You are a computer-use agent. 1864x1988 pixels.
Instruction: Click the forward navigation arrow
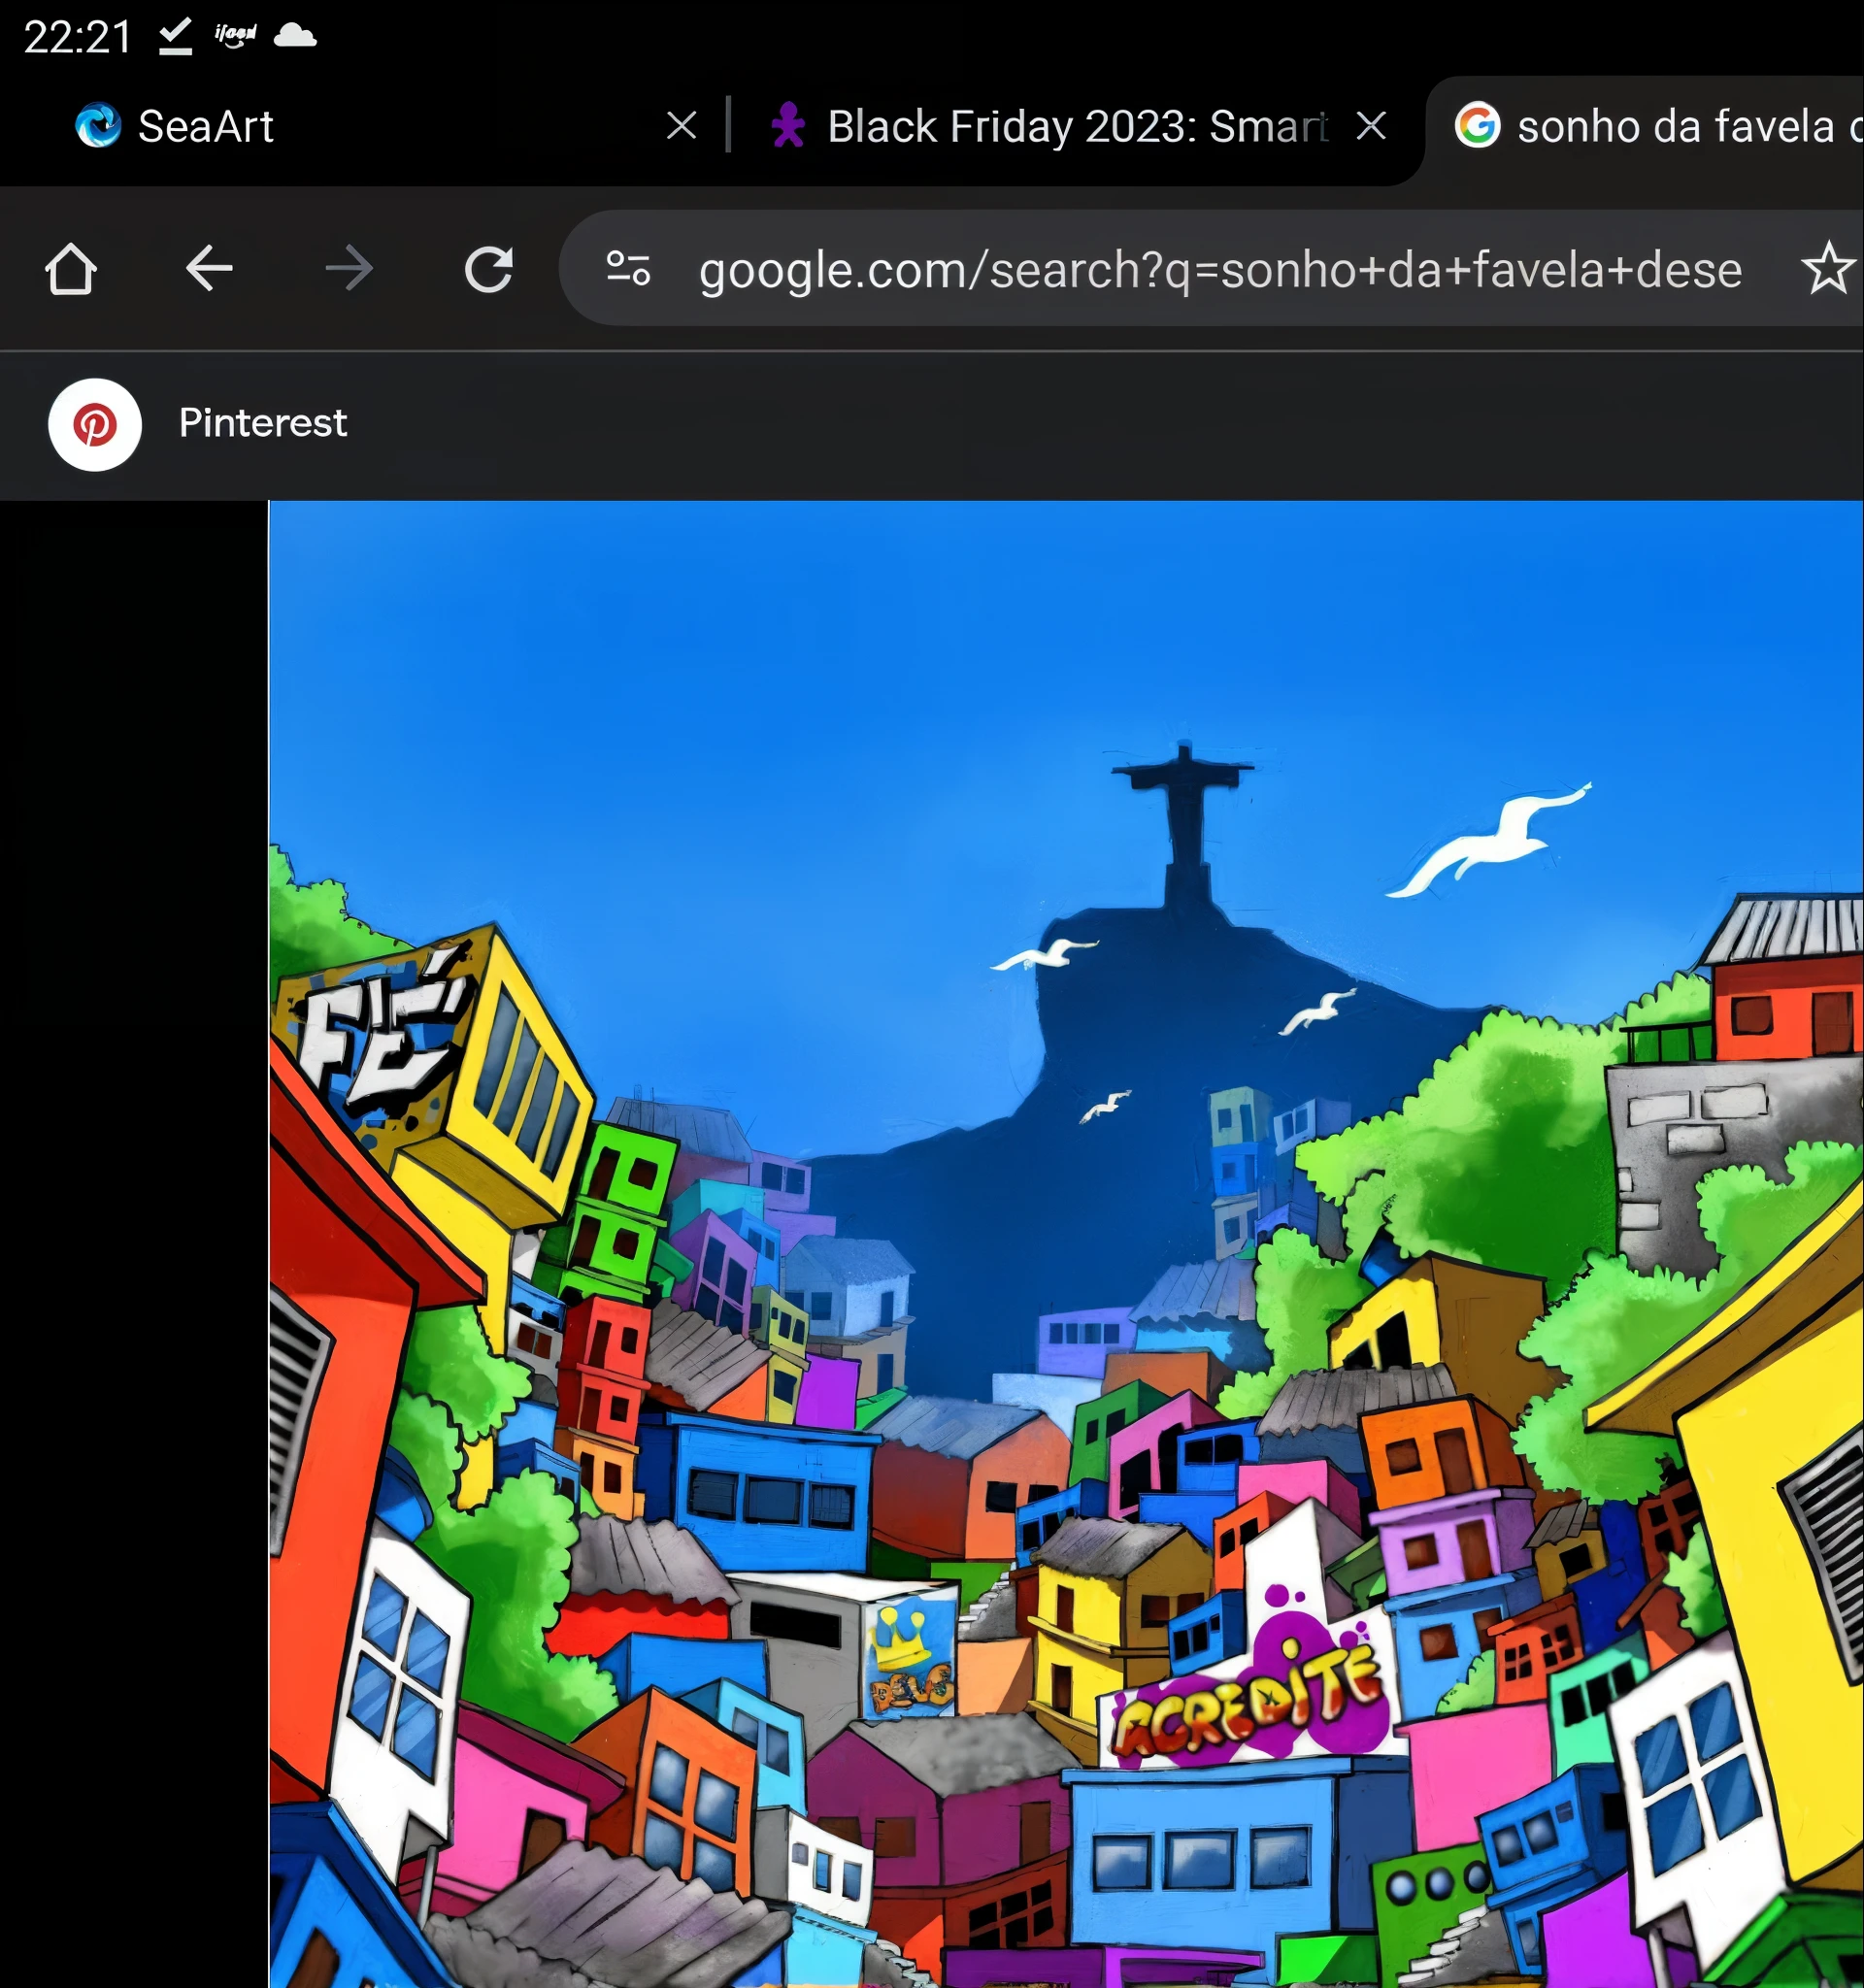[x=349, y=269]
